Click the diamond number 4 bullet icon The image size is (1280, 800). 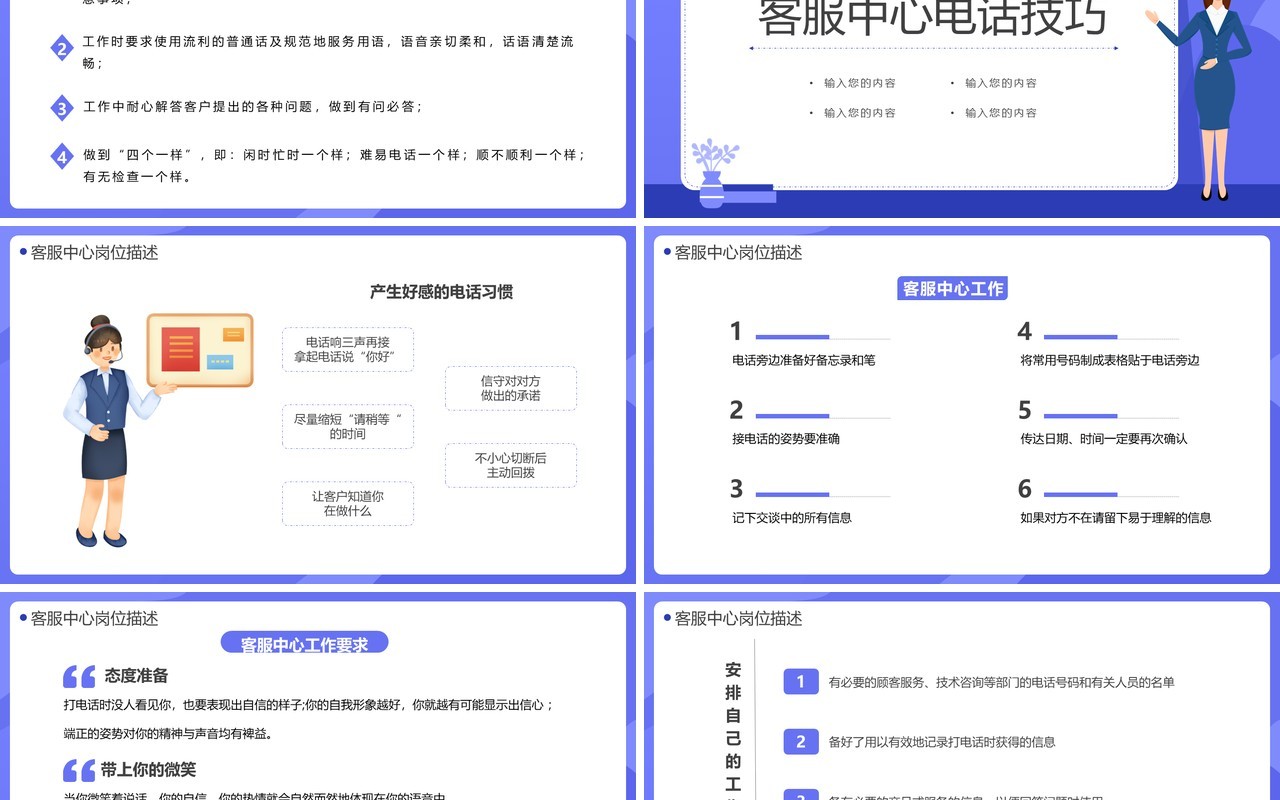pos(62,156)
